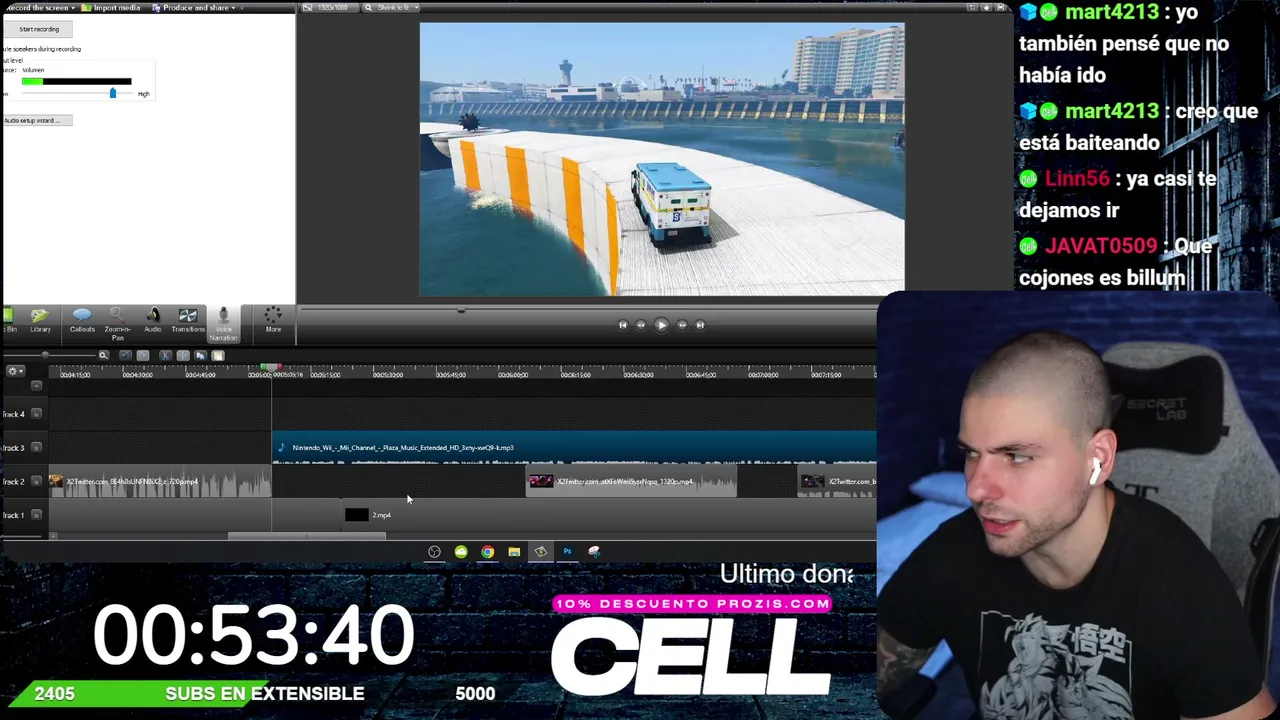Screen dimensions: 1280x720
Task: Open Photoshop from the taskbar
Action: tap(567, 552)
